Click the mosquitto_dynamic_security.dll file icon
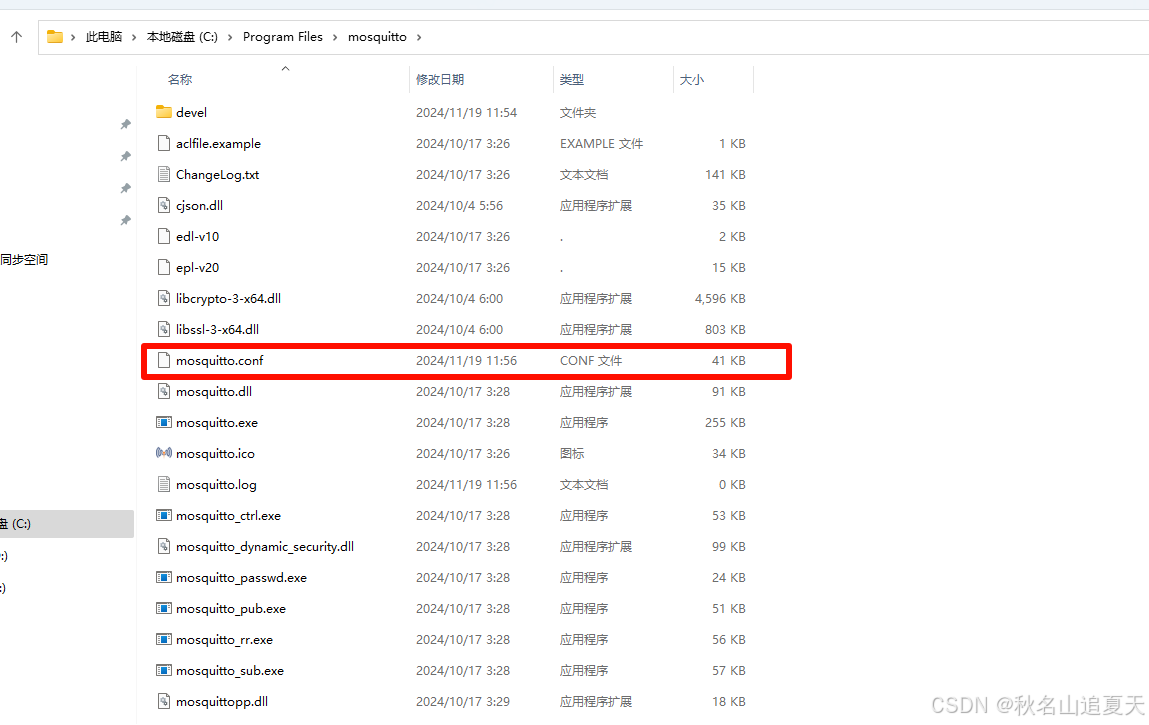Screen dimensions: 1149x725 click(x=164, y=546)
